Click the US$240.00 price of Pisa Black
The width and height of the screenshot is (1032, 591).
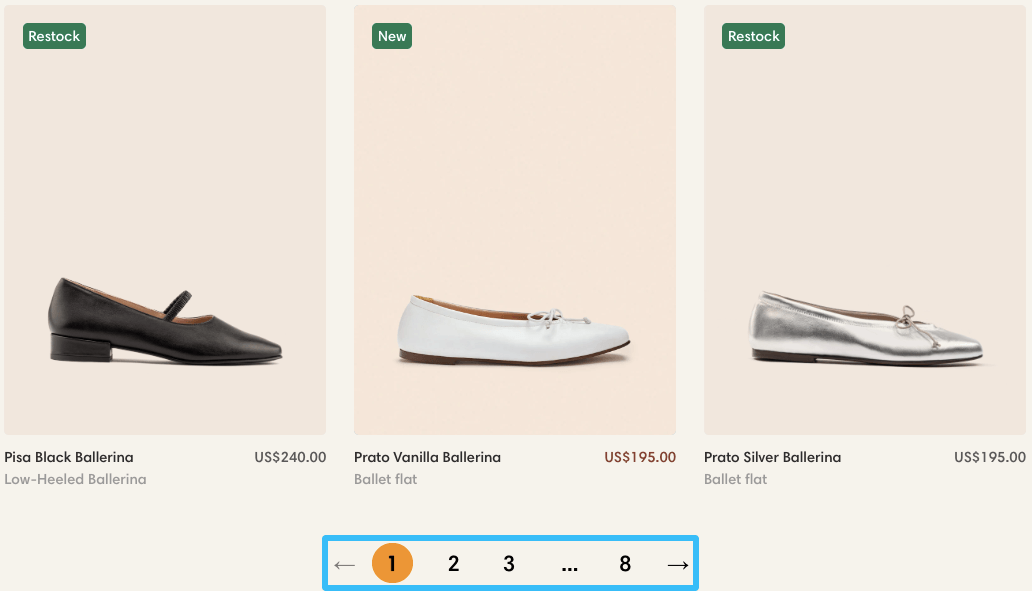click(x=290, y=457)
